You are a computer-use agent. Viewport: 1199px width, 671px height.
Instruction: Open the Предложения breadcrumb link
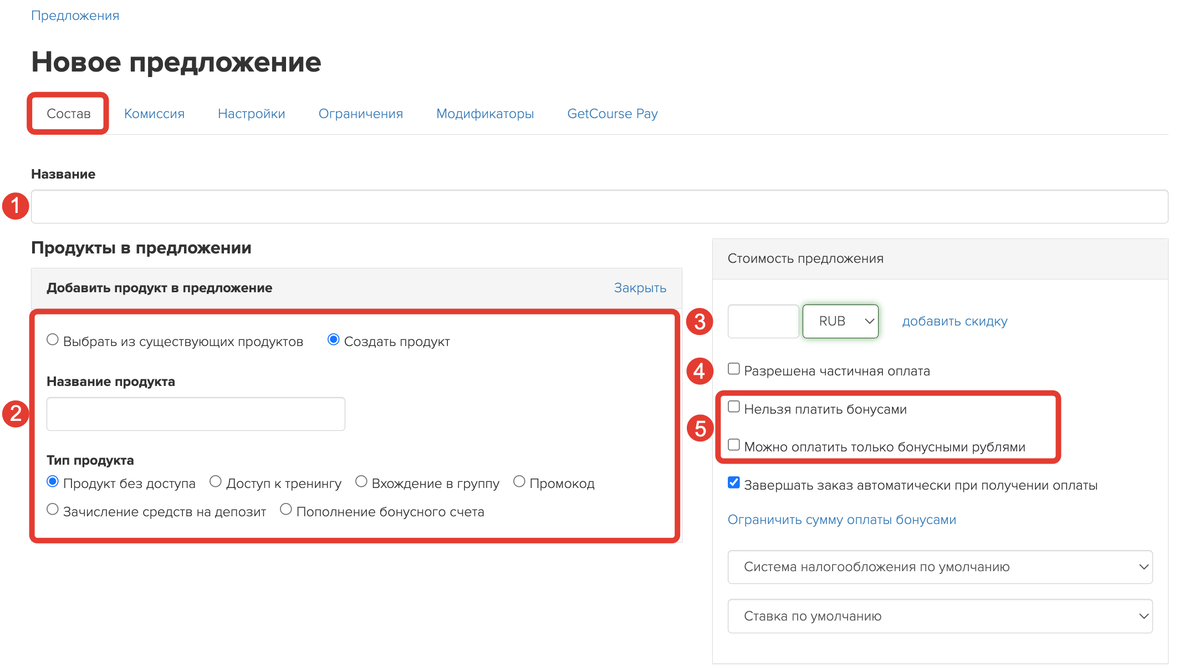75,15
